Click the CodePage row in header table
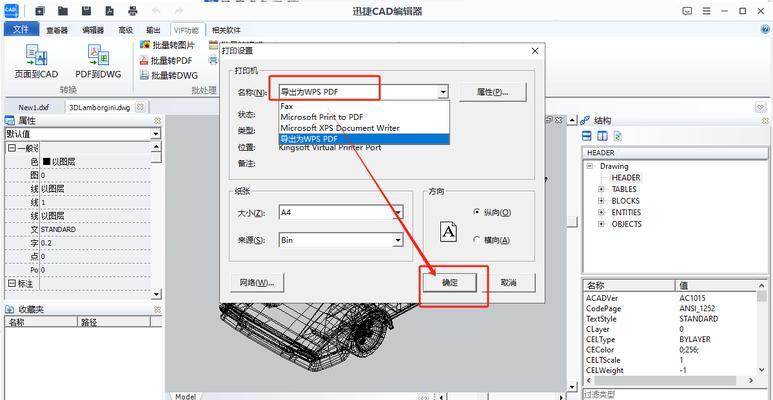 671,308
